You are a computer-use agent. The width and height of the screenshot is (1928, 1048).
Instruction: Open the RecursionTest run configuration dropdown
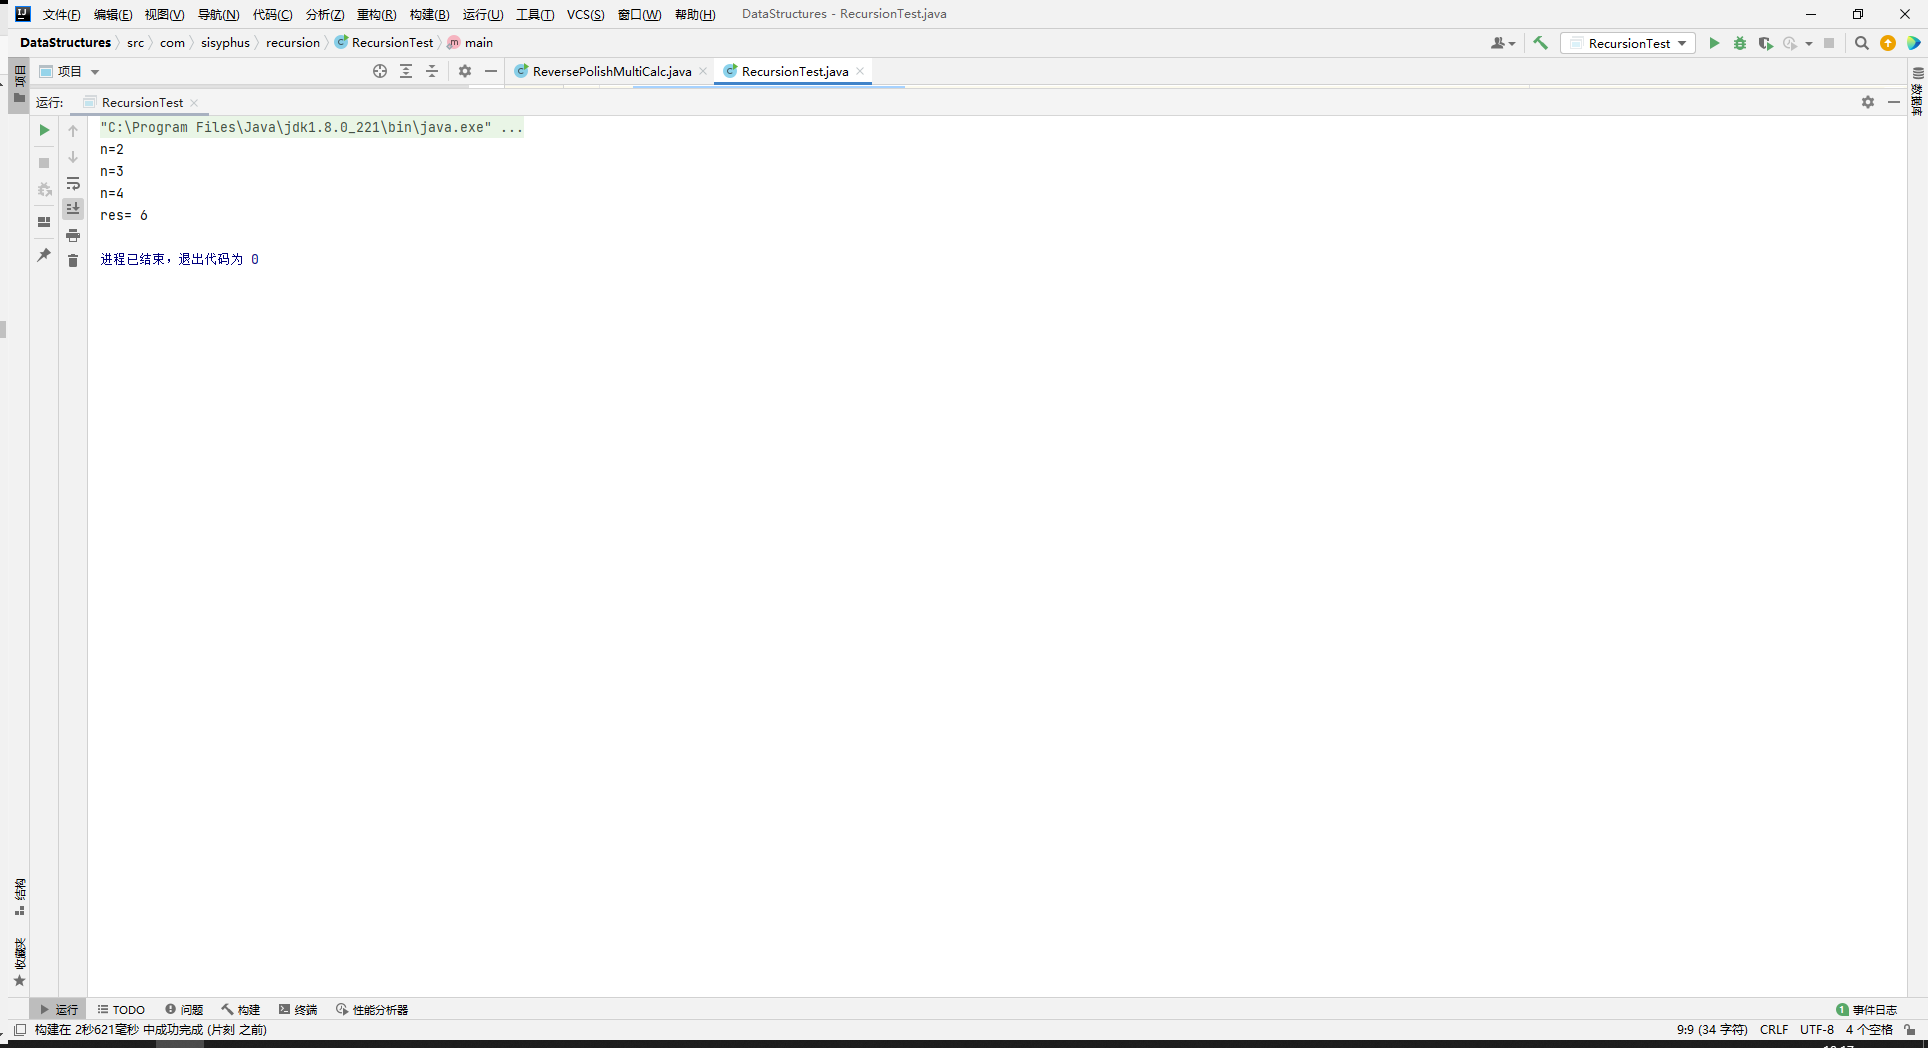coord(1628,43)
